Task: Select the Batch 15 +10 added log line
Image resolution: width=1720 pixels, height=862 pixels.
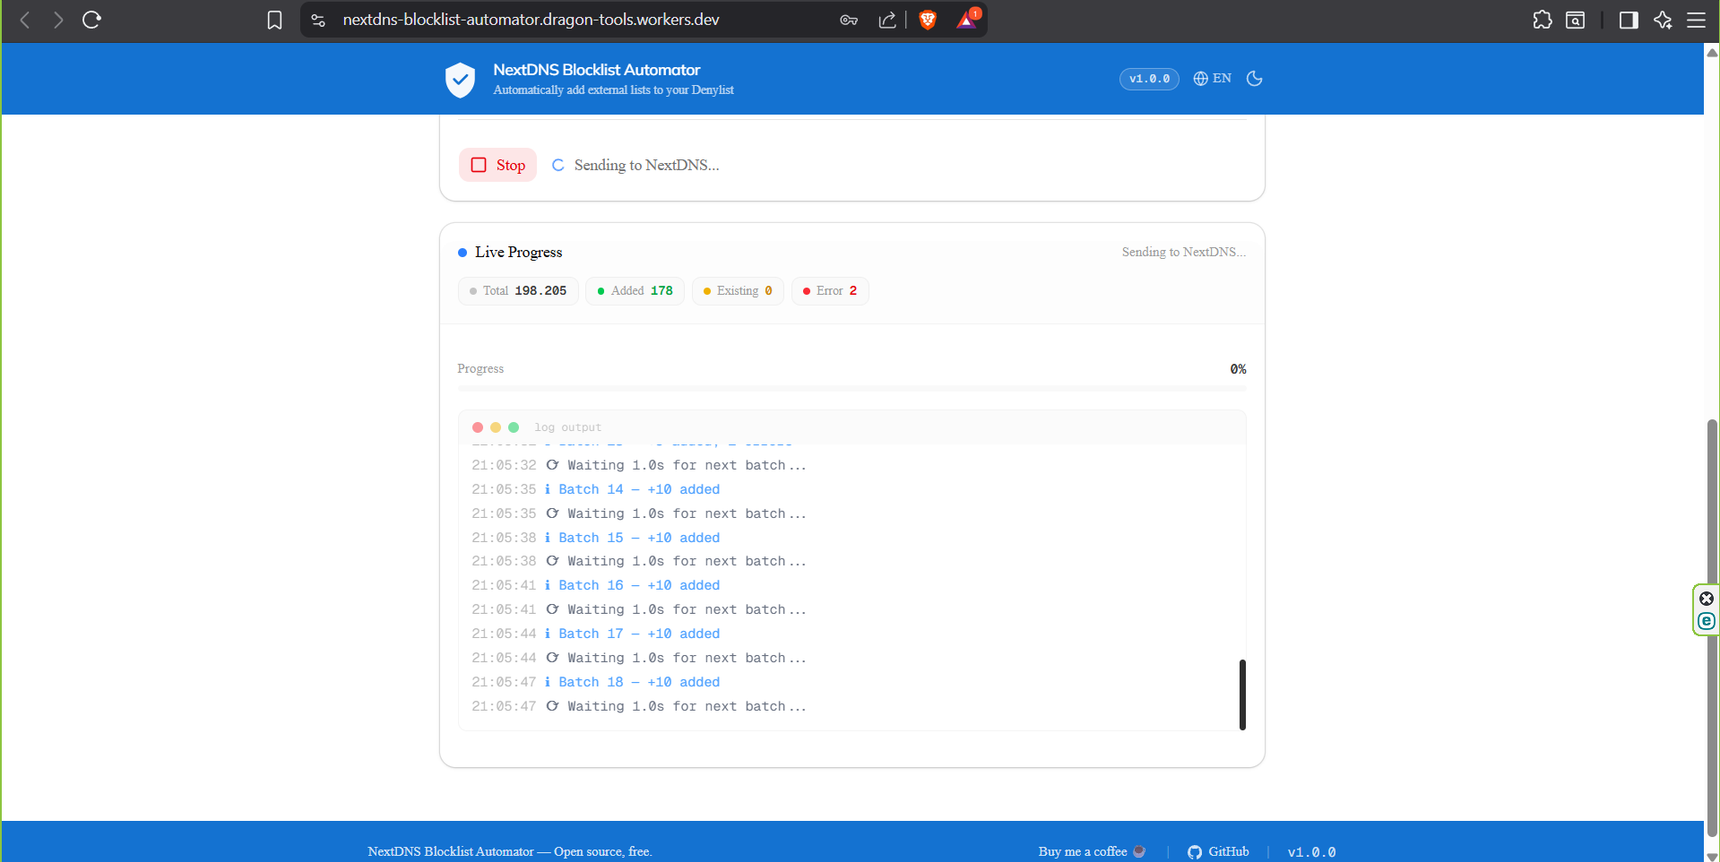Action: point(596,538)
